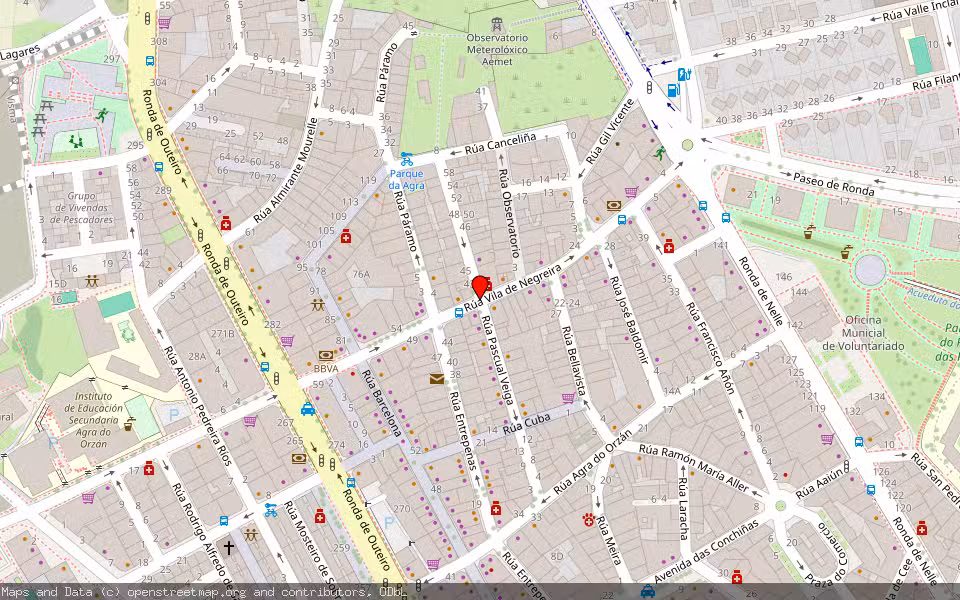The width and height of the screenshot is (960, 600).
Task: Select the bank icon near Rúa Gil Vicente
Action: tap(613, 206)
